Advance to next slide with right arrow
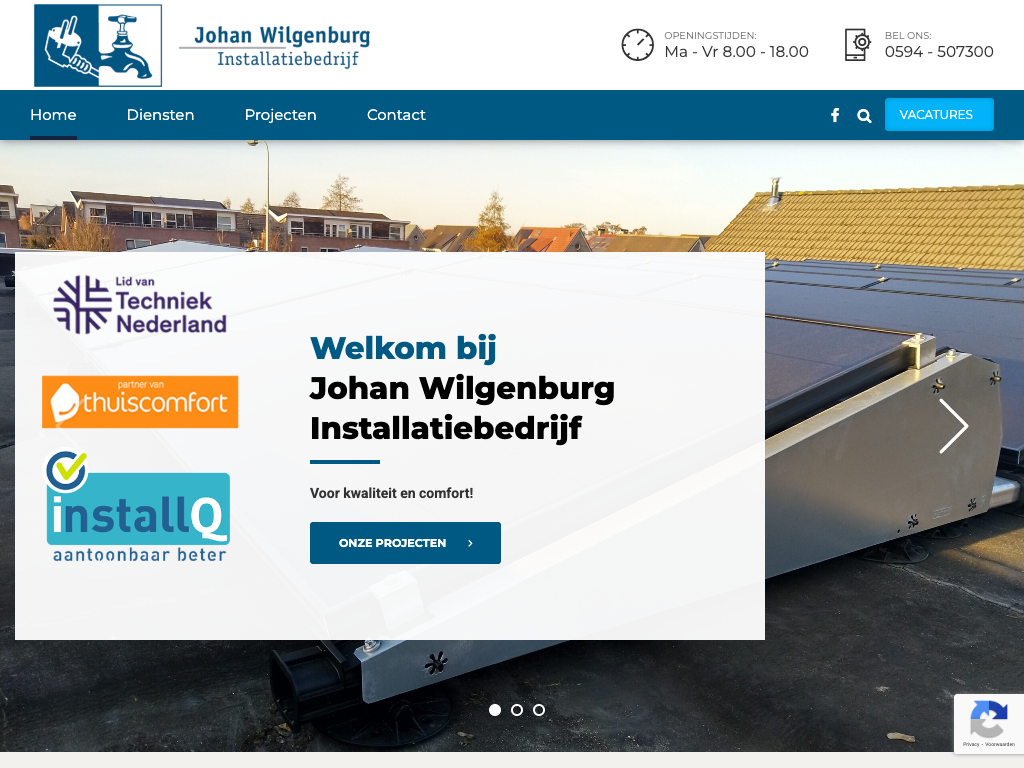1024x768 pixels. [953, 426]
